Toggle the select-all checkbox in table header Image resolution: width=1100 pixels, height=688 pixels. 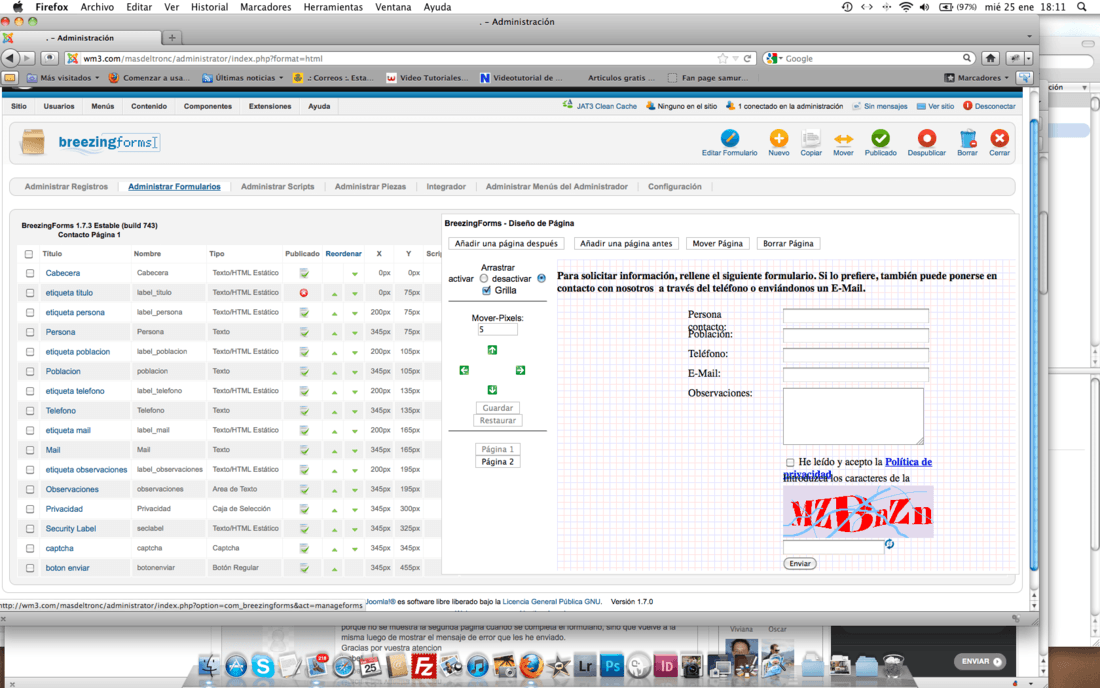tap(29, 254)
